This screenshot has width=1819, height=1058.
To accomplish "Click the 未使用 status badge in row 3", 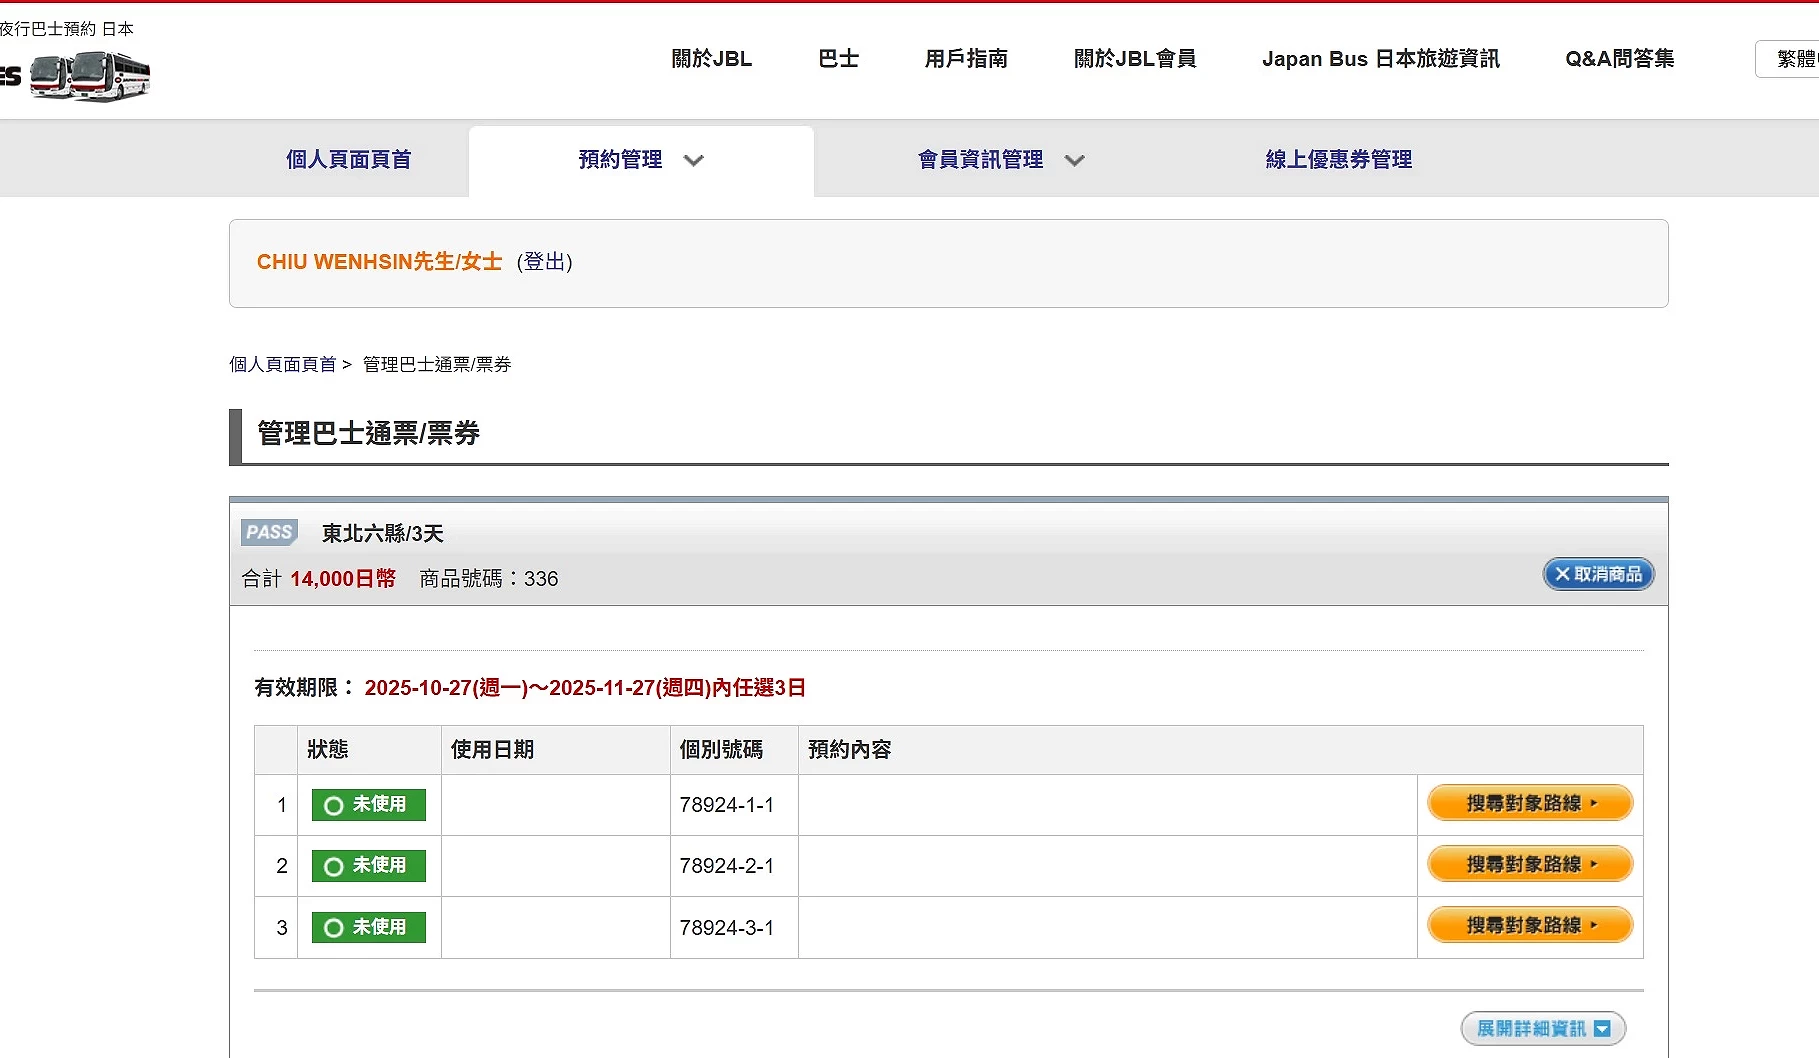I will tap(369, 927).
